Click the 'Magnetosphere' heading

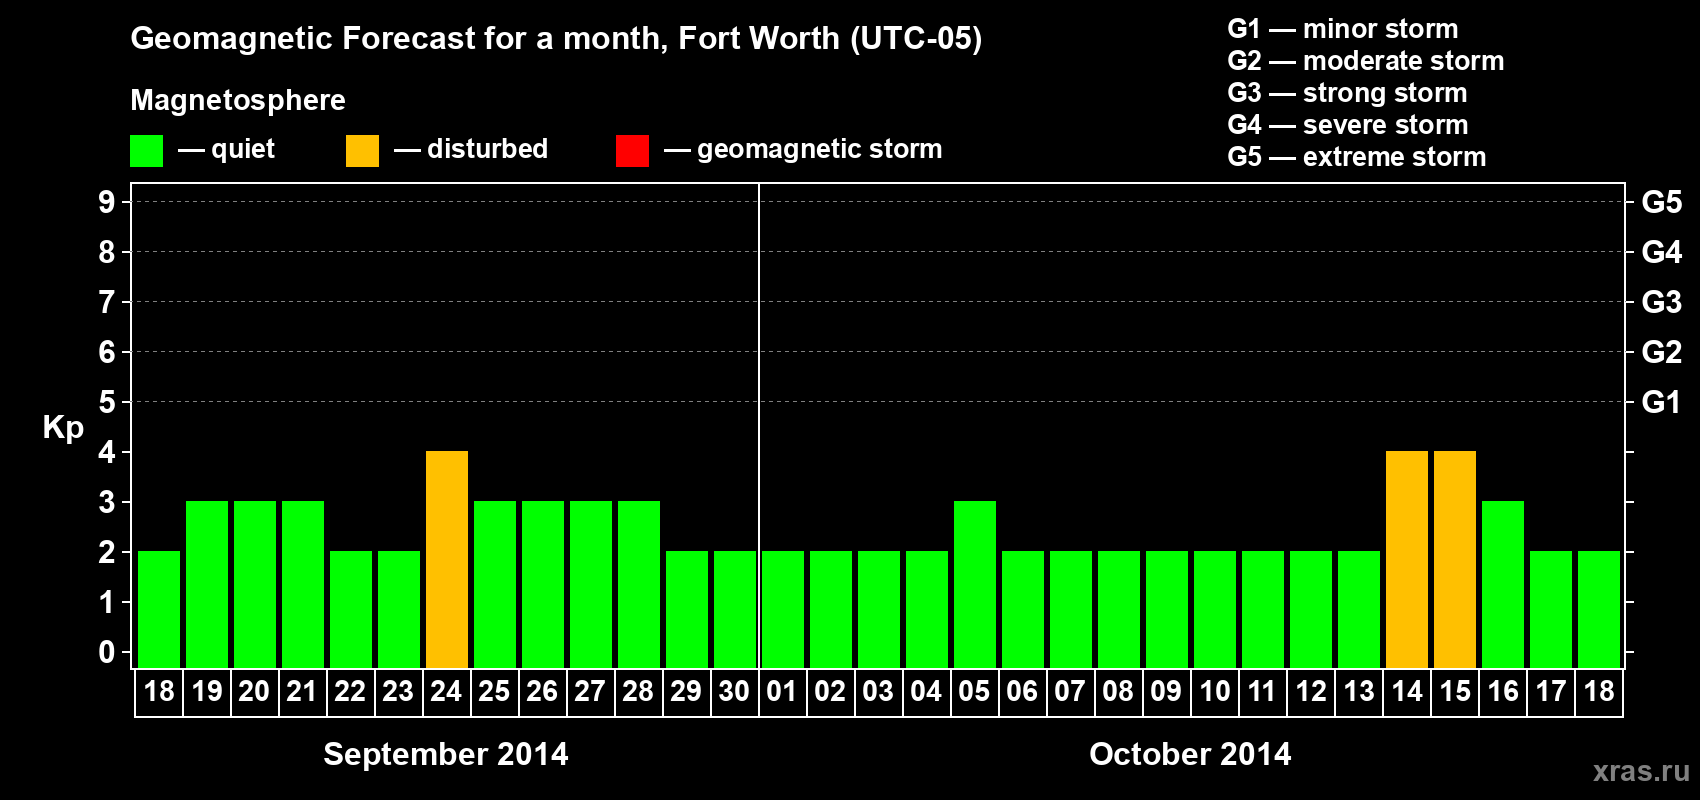(238, 100)
